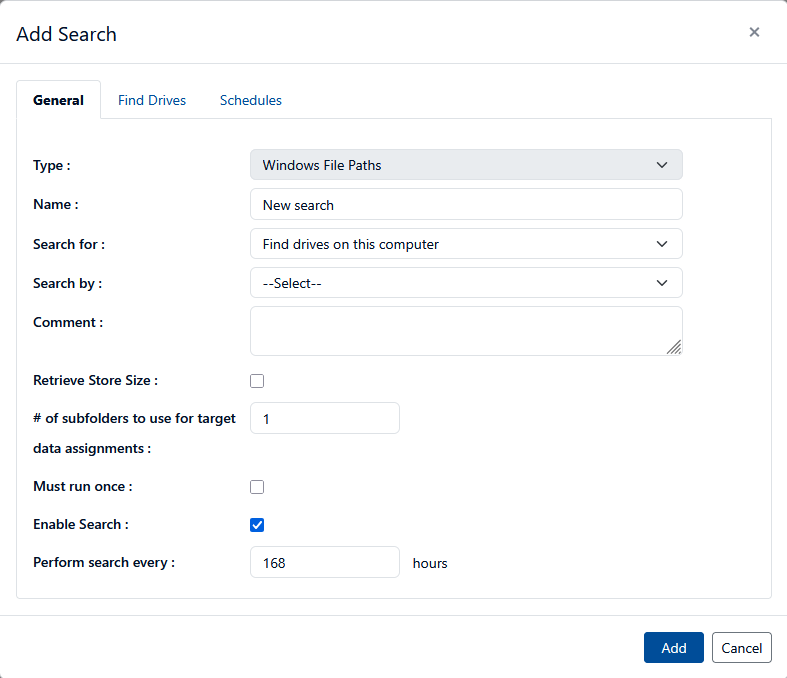Expand the Type dropdown
Screen dimensions: 787x678
[466, 165]
